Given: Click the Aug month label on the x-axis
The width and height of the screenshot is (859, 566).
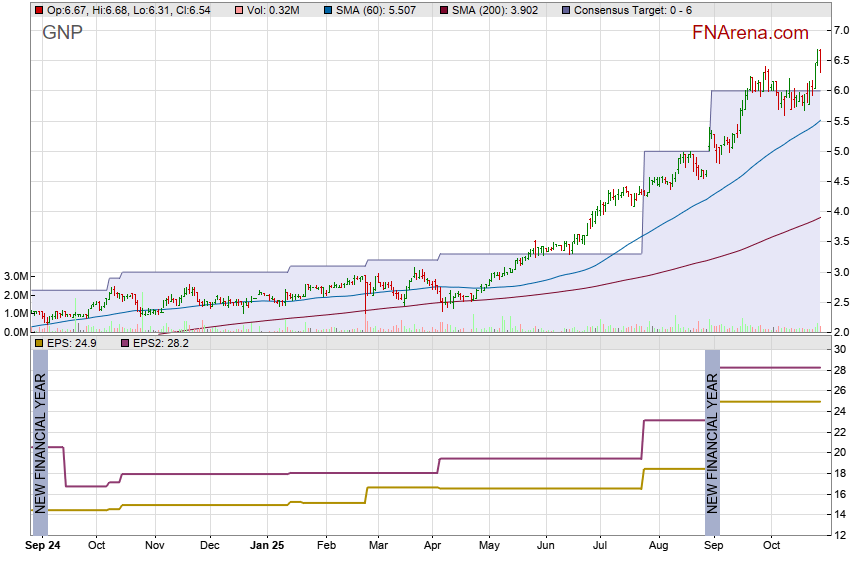Looking at the screenshot, I should coord(658,547).
